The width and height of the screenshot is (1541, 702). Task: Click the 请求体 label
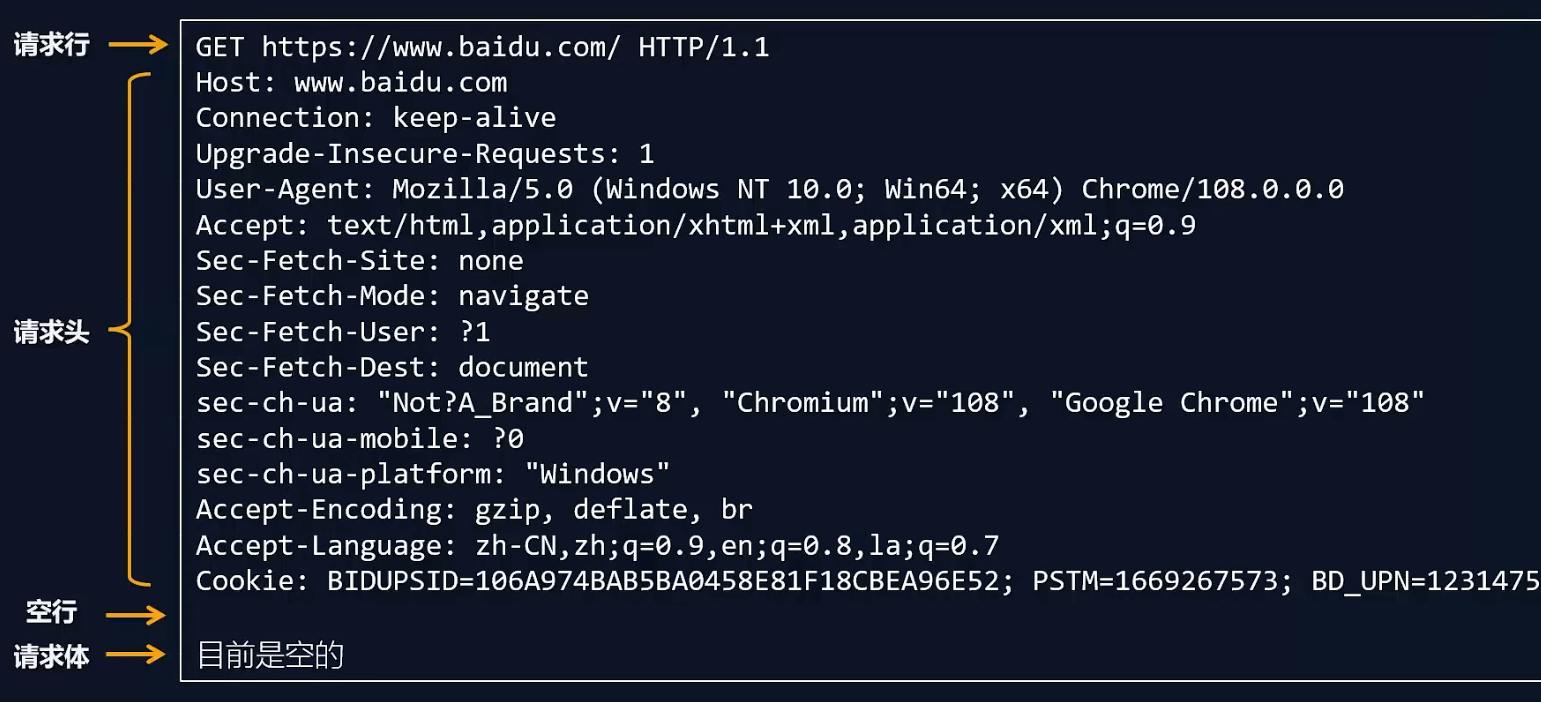click(52, 657)
